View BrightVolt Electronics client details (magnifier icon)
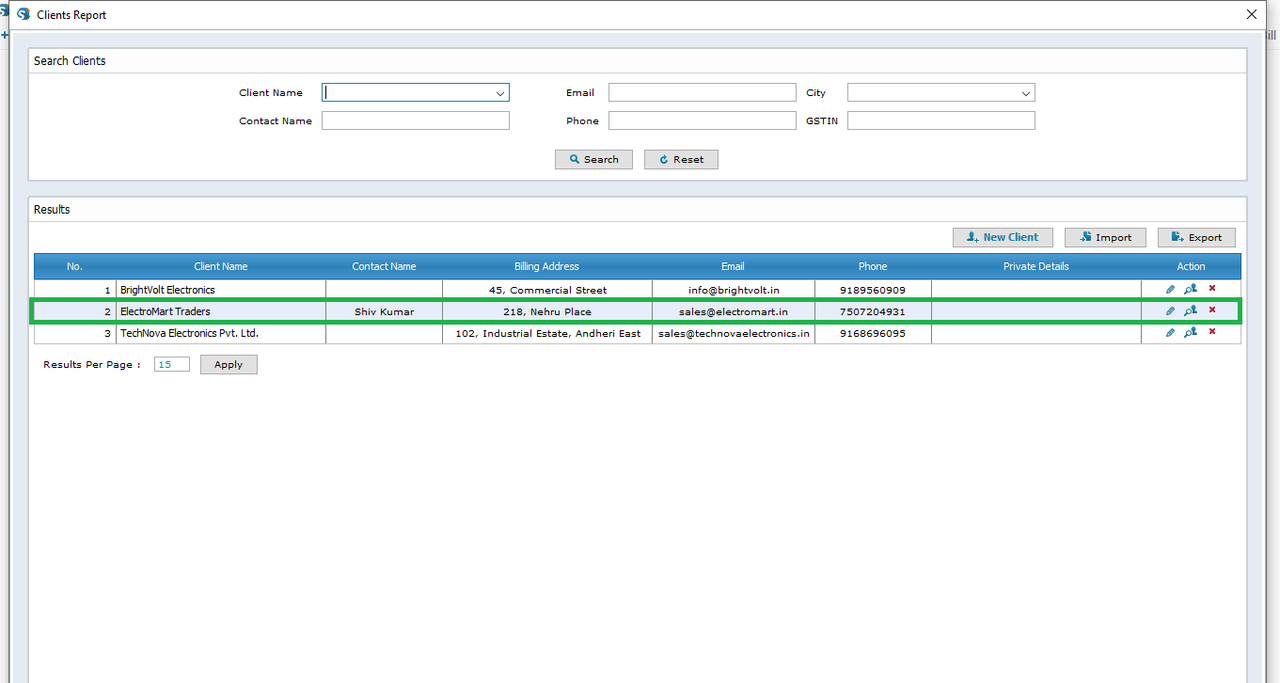The height and width of the screenshot is (683, 1280). pos(1191,289)
